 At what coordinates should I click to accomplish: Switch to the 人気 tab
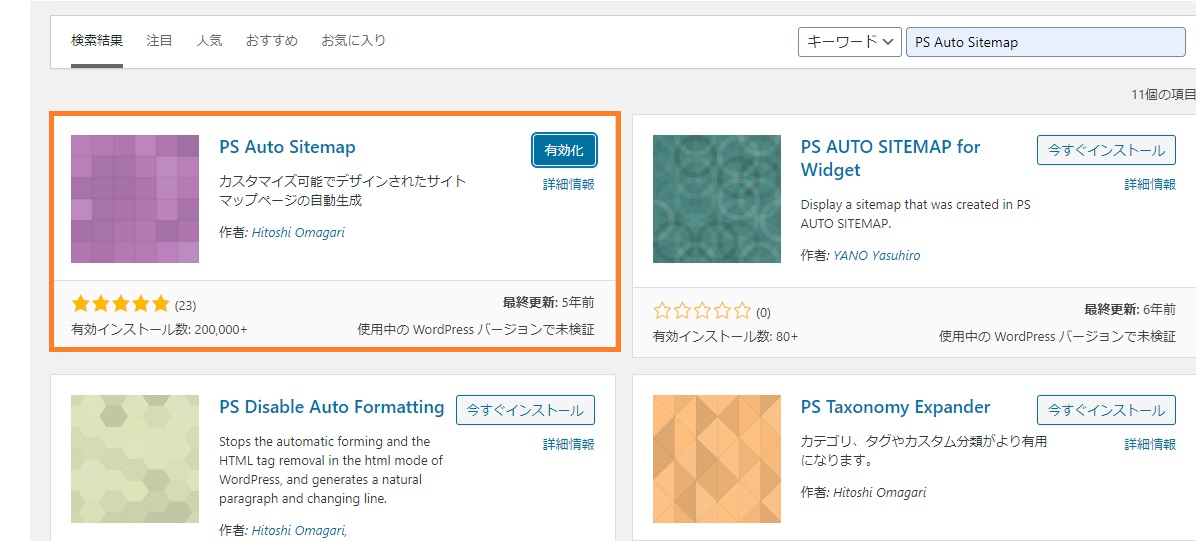point(209,40)
